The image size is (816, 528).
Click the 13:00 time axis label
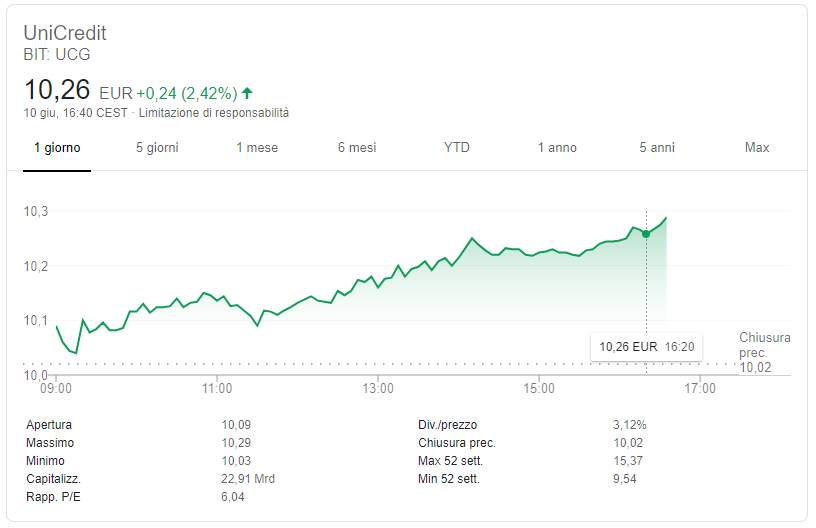click(378, 389)
